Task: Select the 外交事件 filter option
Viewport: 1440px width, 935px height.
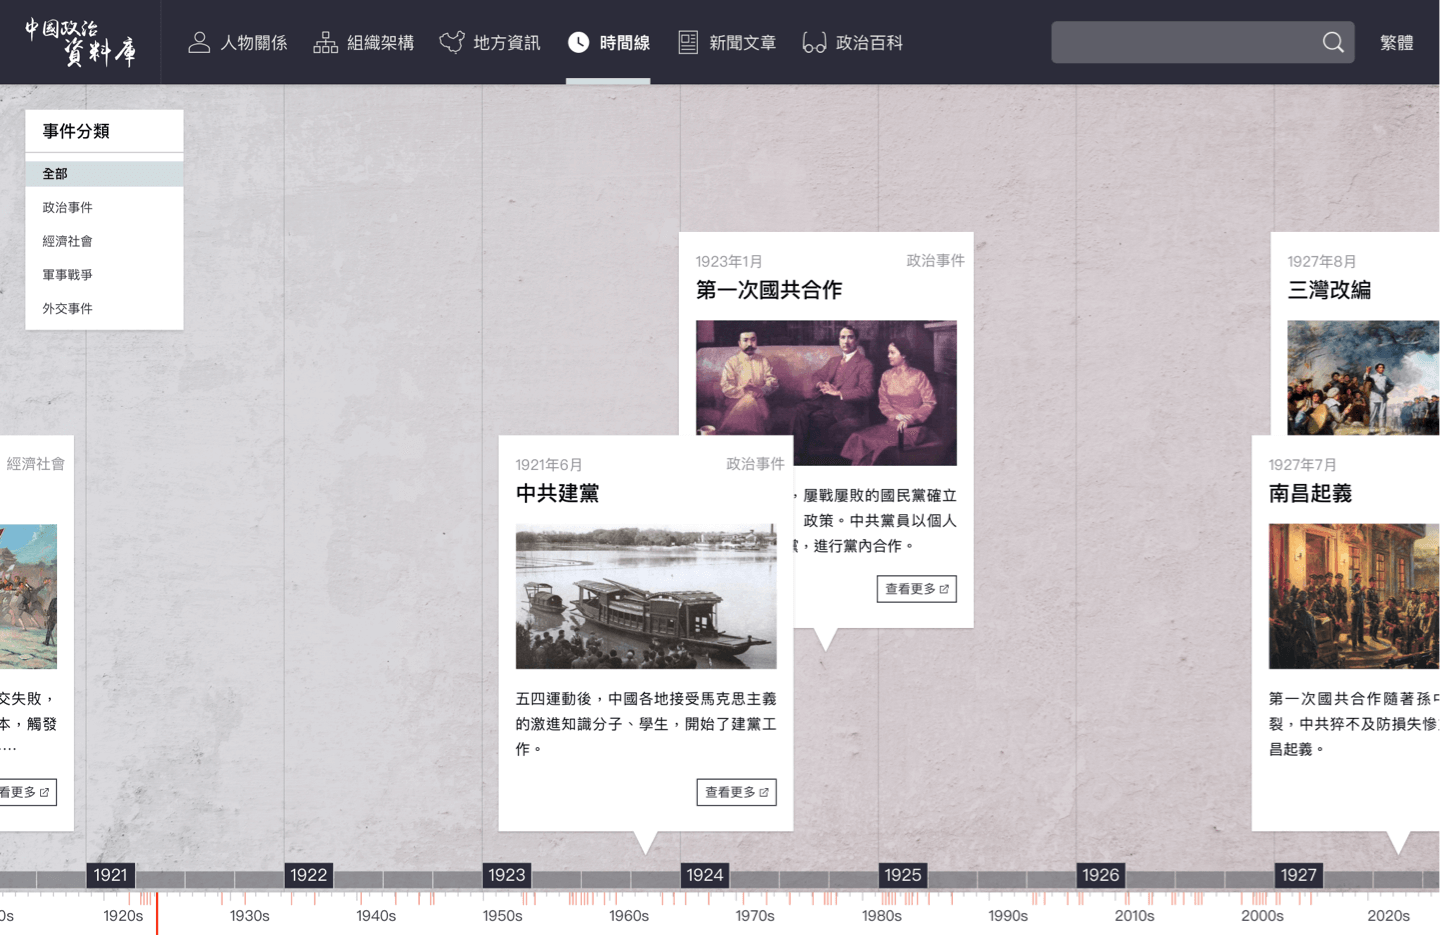Action: (68, 308)
